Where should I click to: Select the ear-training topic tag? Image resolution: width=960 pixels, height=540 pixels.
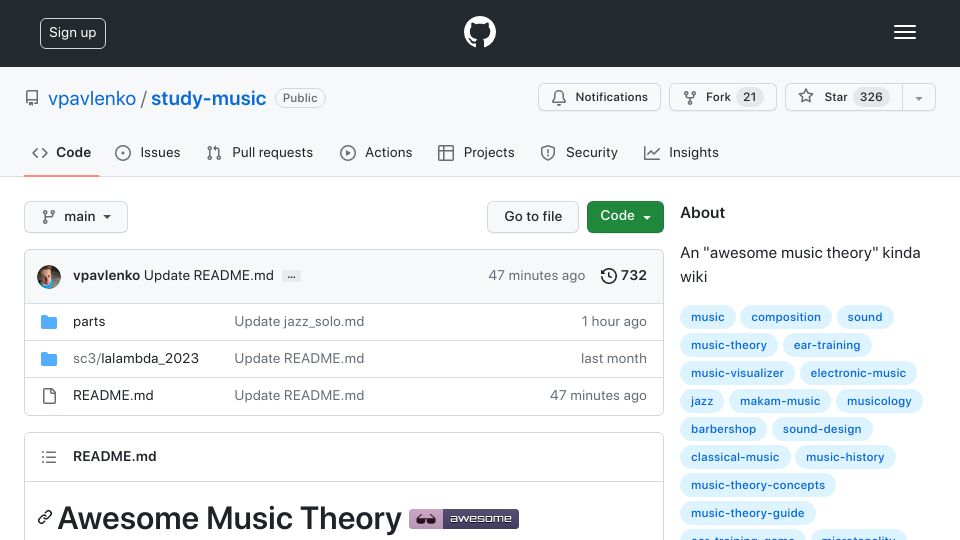827,345
